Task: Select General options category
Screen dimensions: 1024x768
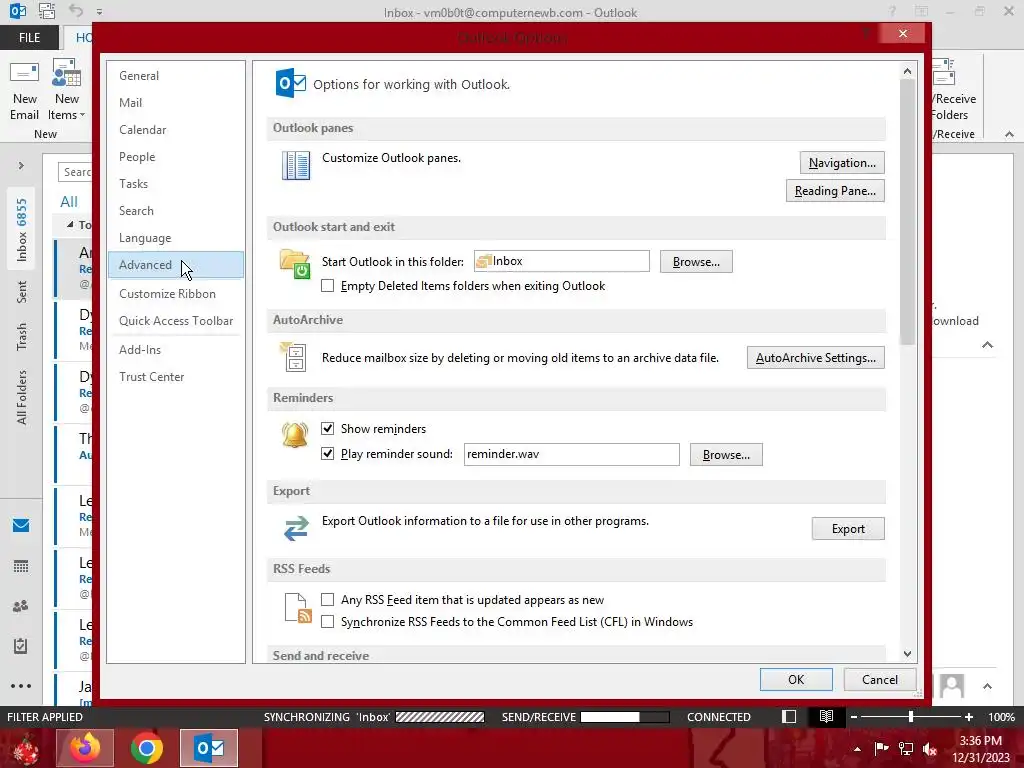Action: tap(176, 76)
